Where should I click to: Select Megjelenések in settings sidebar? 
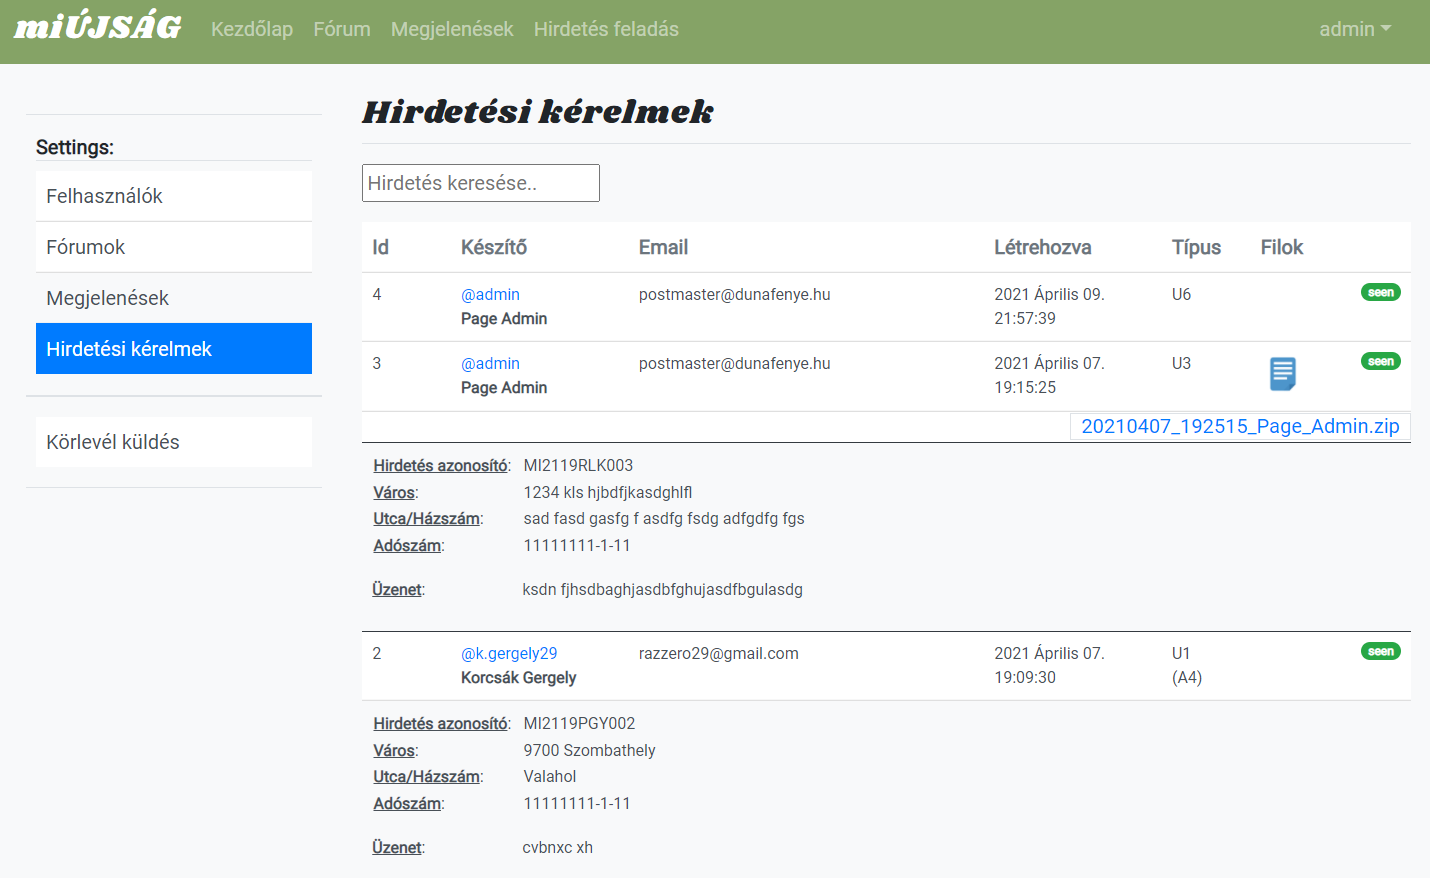(174, 298)
